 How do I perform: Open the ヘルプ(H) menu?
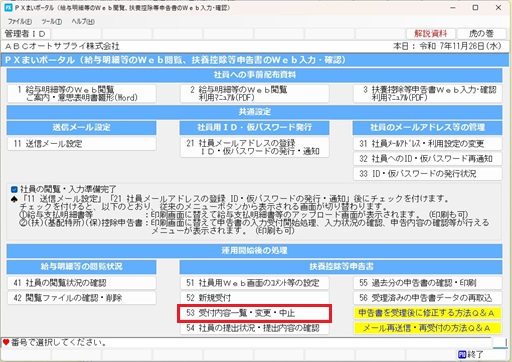coord(83,21)
